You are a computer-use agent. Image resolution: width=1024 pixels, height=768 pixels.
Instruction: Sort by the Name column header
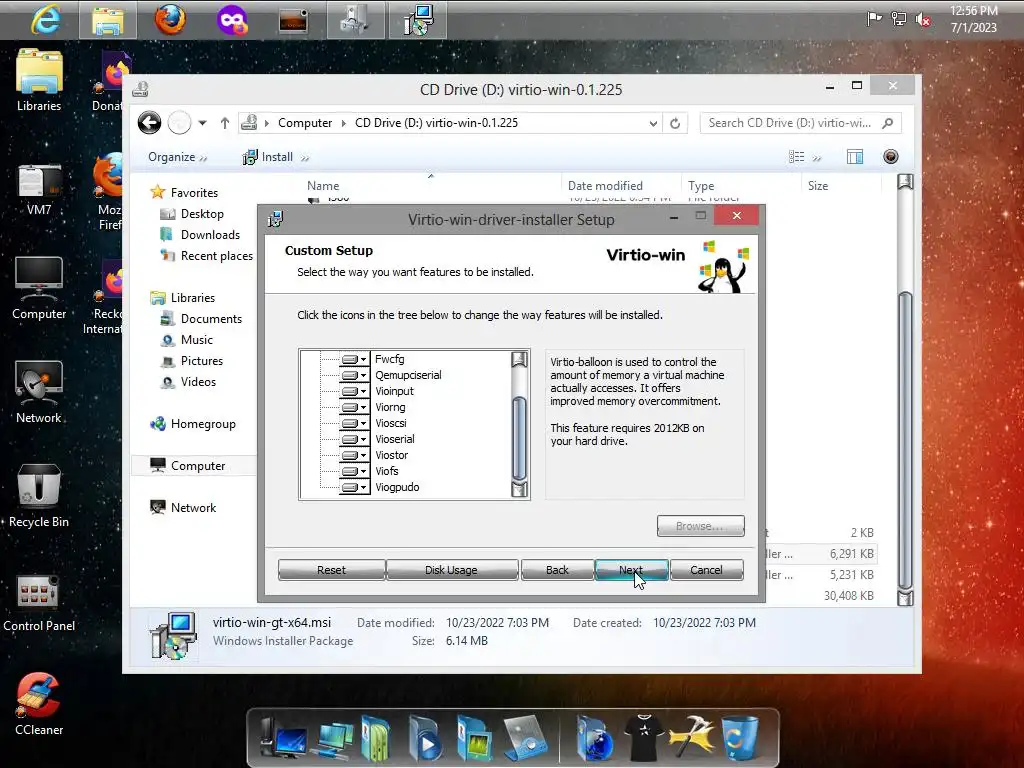click(323, 186)
